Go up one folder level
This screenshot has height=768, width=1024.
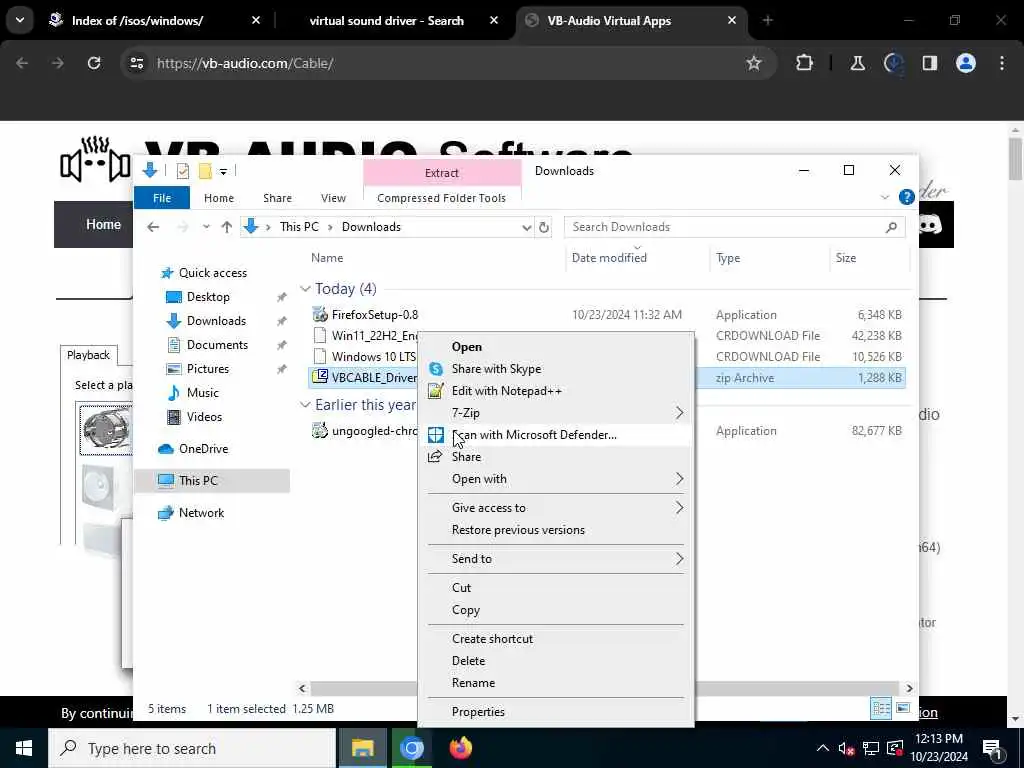click(x=227, y=227)
